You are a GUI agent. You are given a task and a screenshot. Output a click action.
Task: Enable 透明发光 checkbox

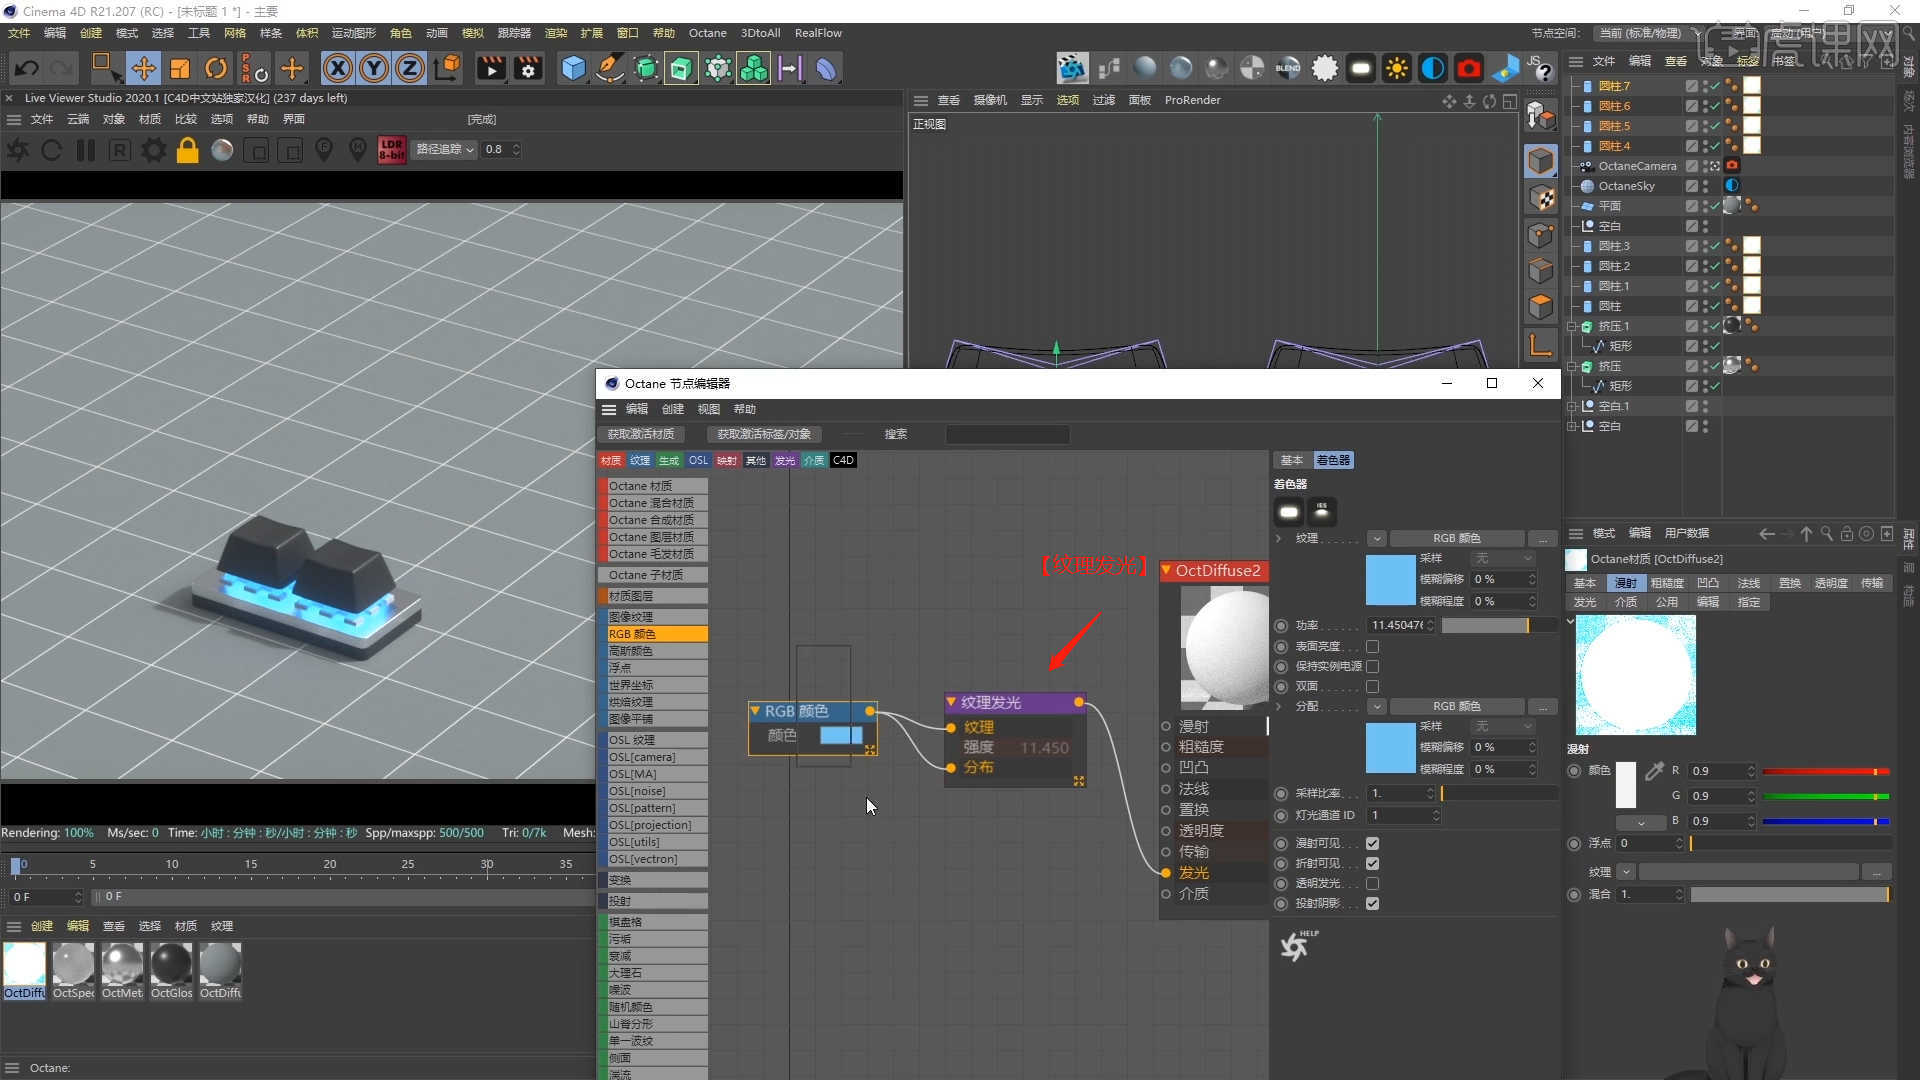1373,883
